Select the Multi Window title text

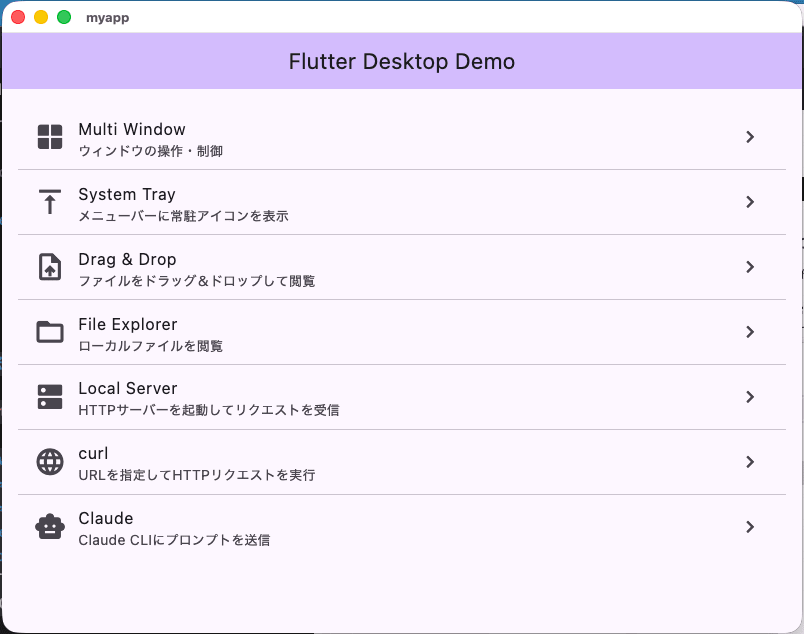click(132, 129)
